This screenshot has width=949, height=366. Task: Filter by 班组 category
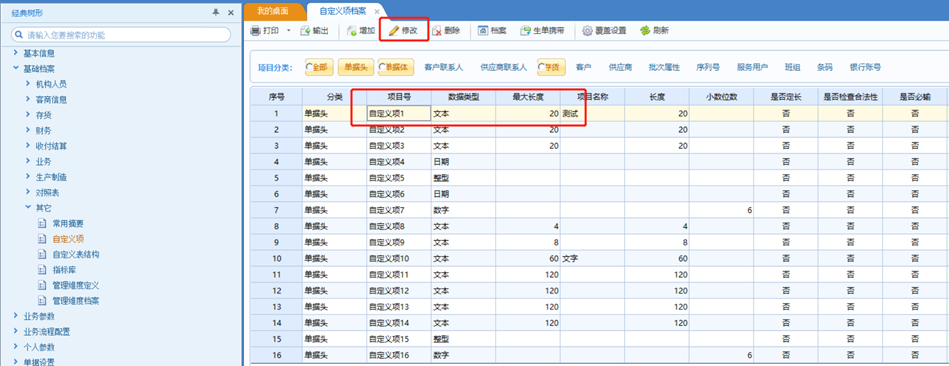[x=792, y=67]
